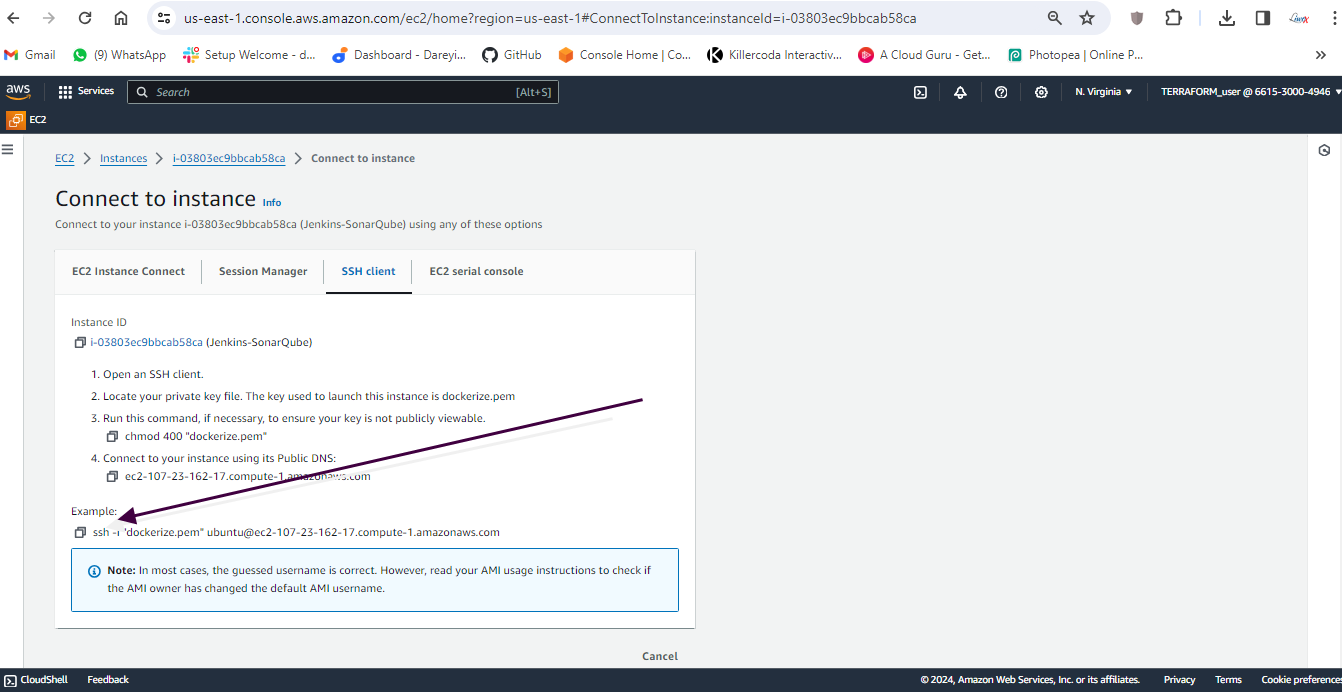The height and width of the screenshot is (692, 1342).
Task: Copy the example ssh command
Action: [x=80, y=533]
